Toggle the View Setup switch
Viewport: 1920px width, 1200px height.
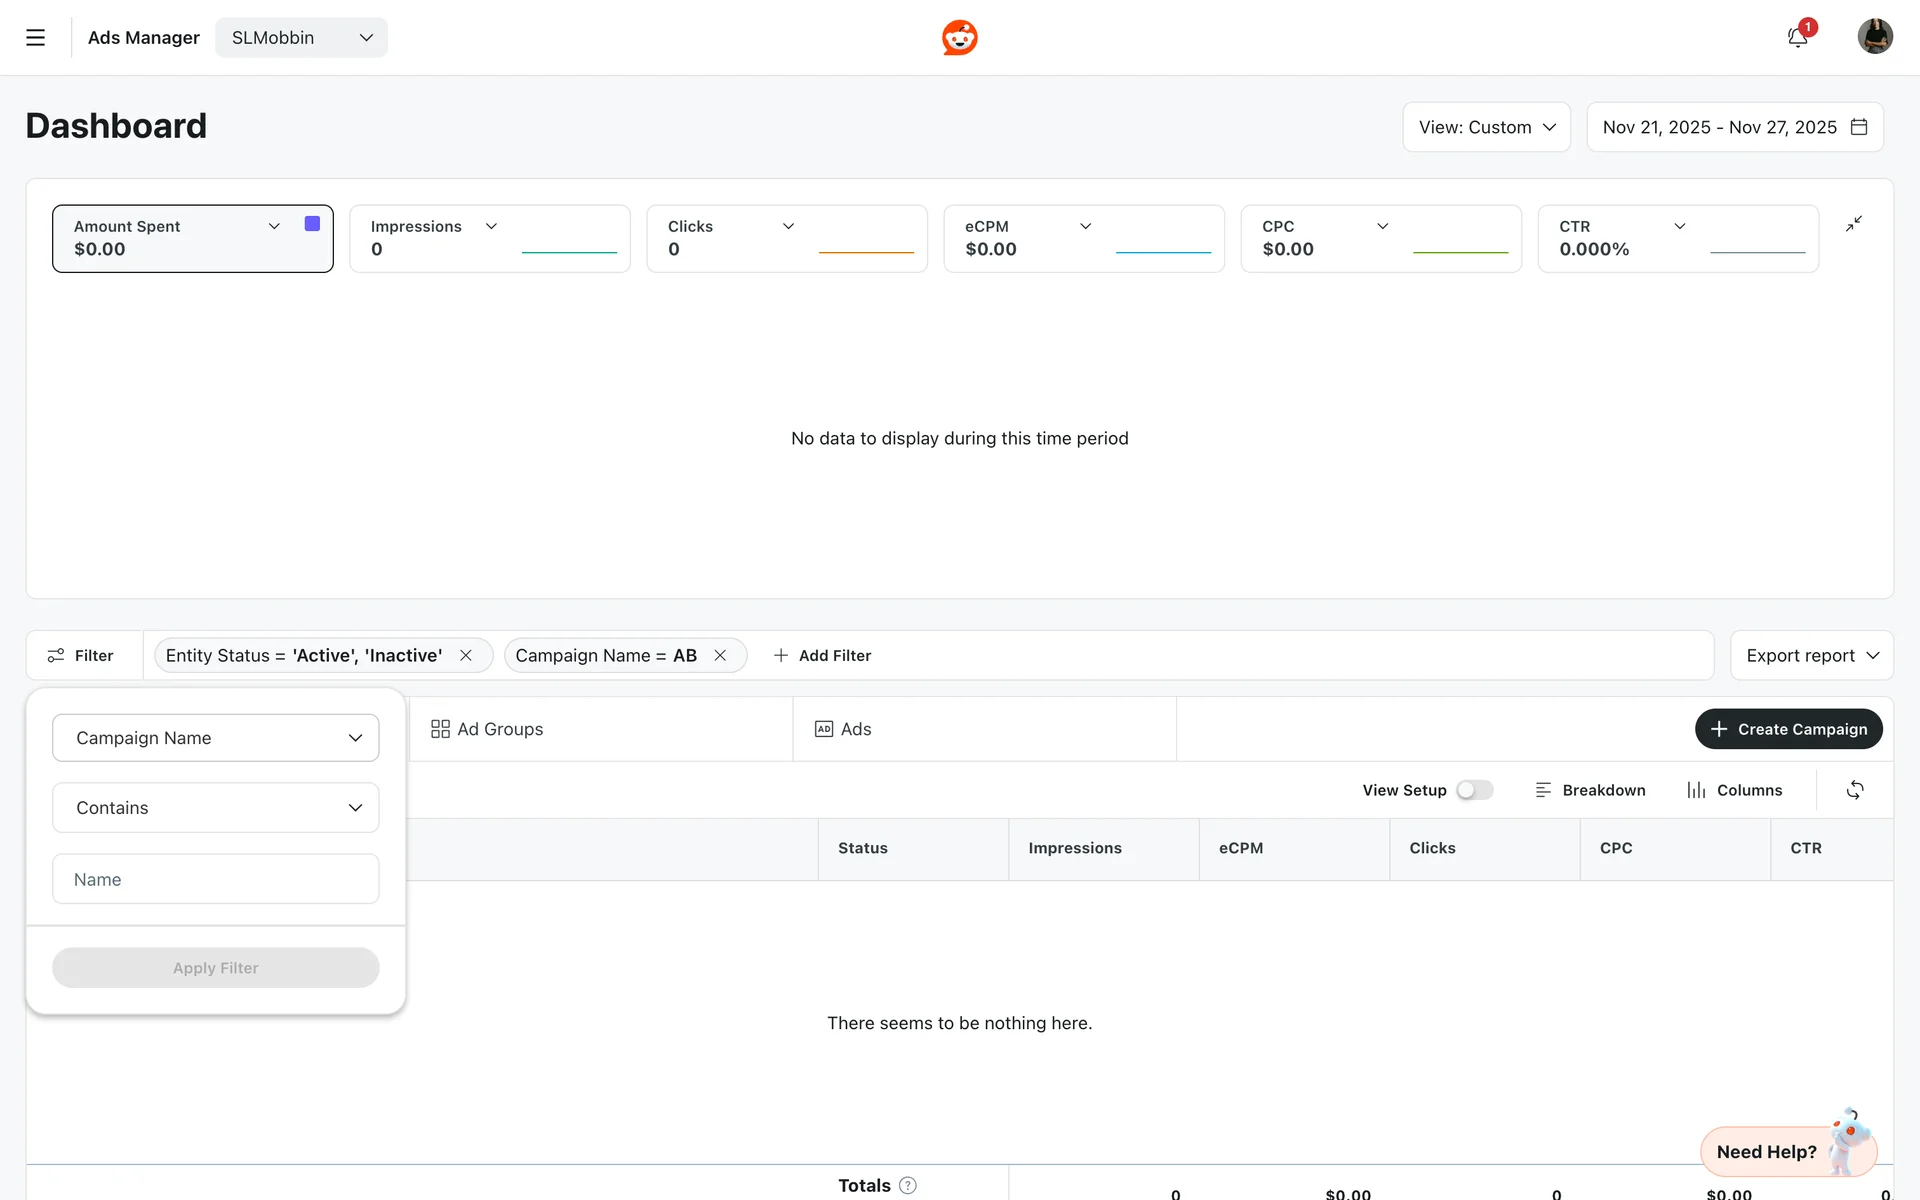coord(1474,790)
